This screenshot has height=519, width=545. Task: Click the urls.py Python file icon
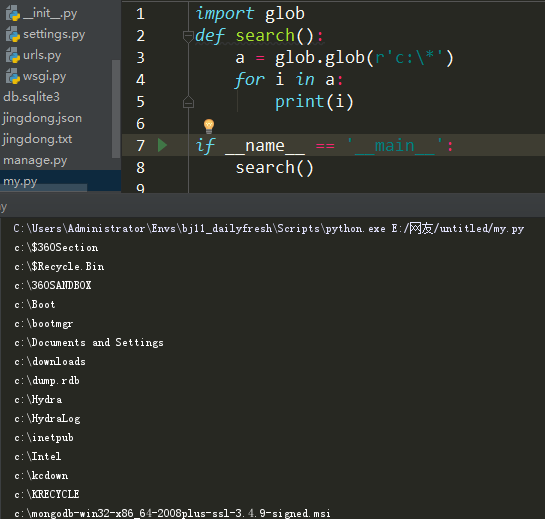(x=13, y=55)
